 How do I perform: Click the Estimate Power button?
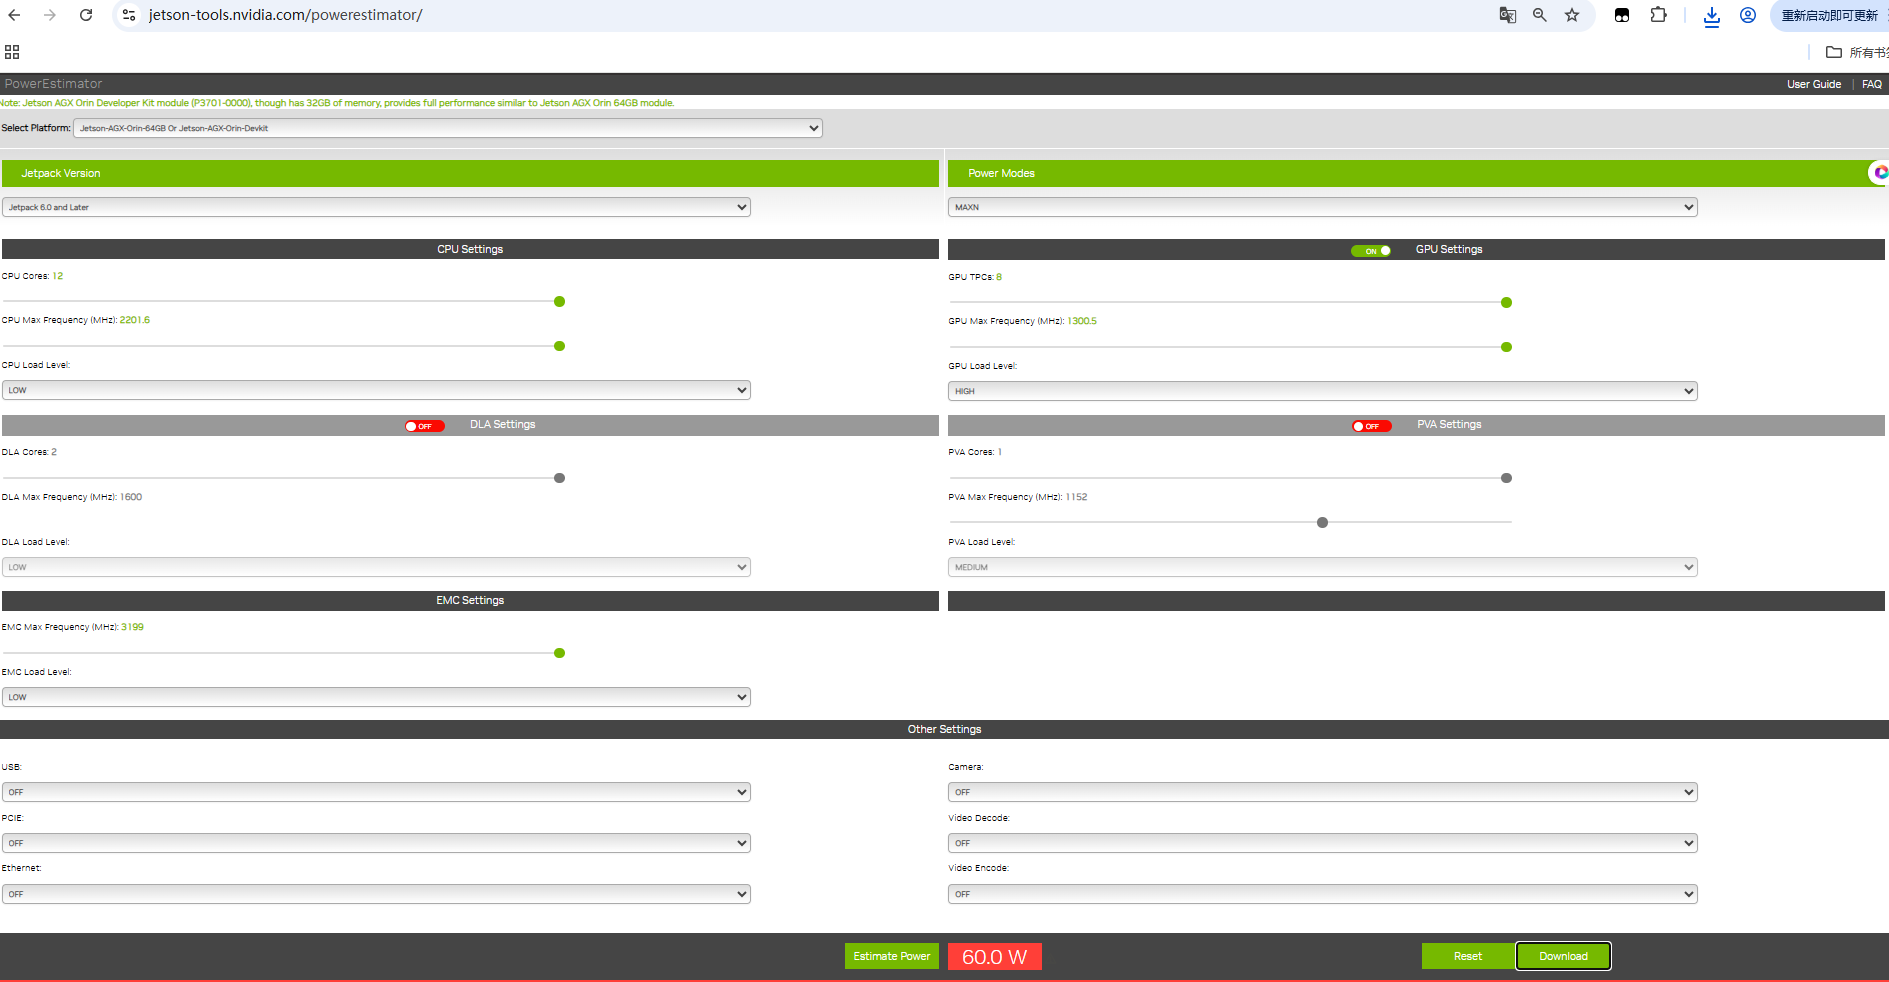coord(891,956)
